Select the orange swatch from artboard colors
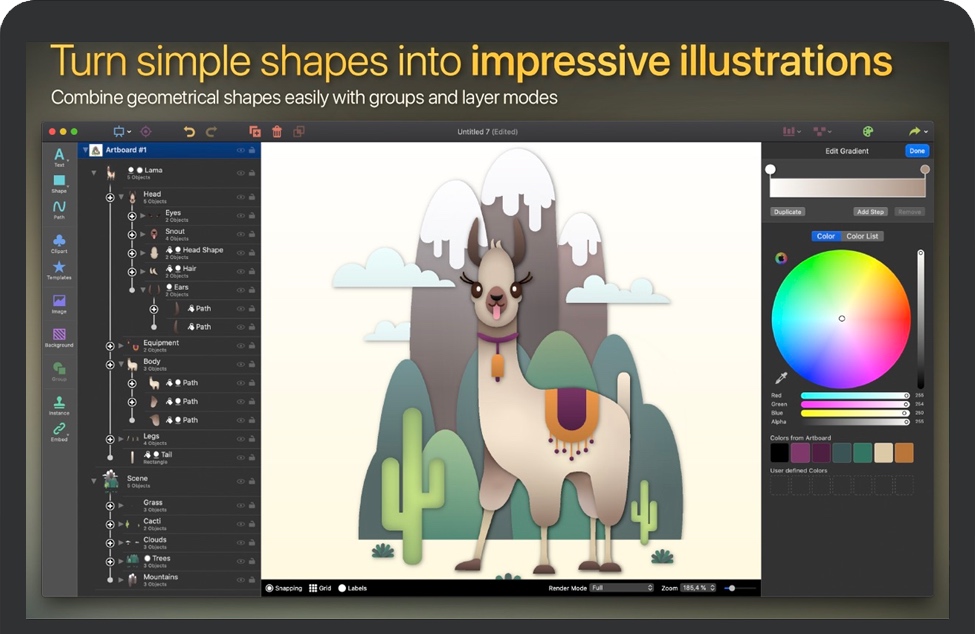The image size is (975, 634). 904,453
